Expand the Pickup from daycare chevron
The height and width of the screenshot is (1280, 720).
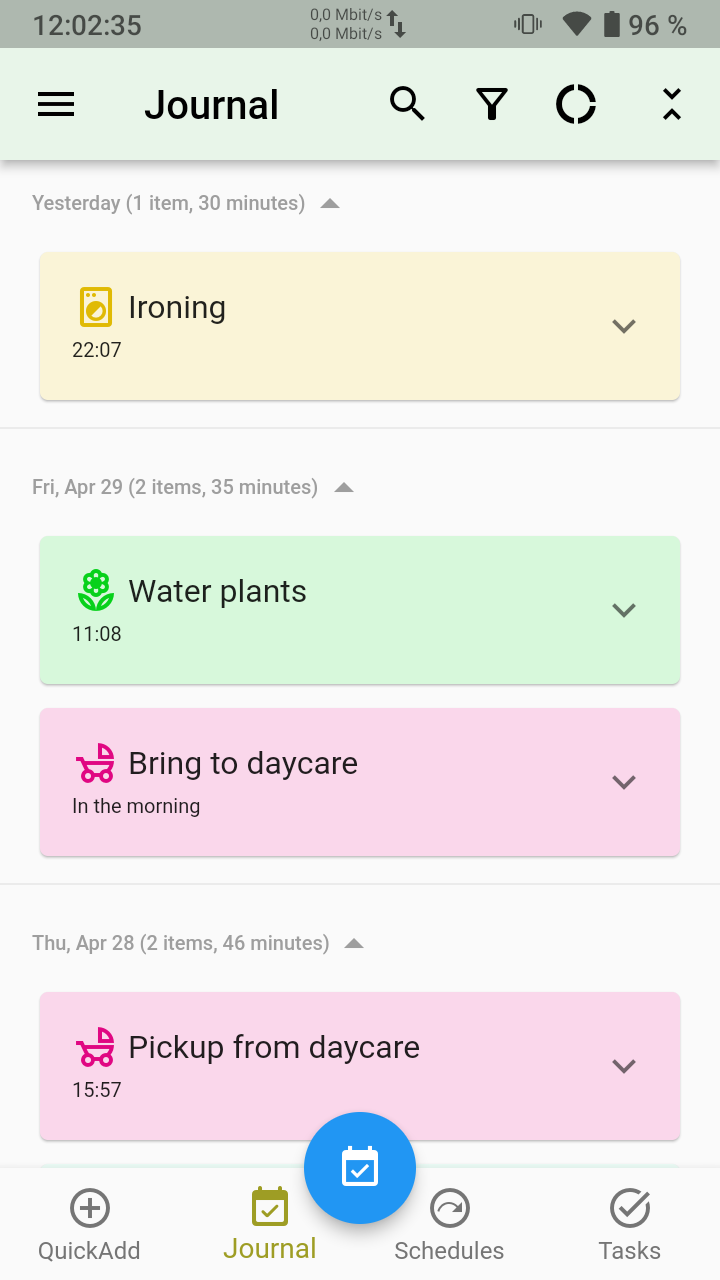point(624,1066)
